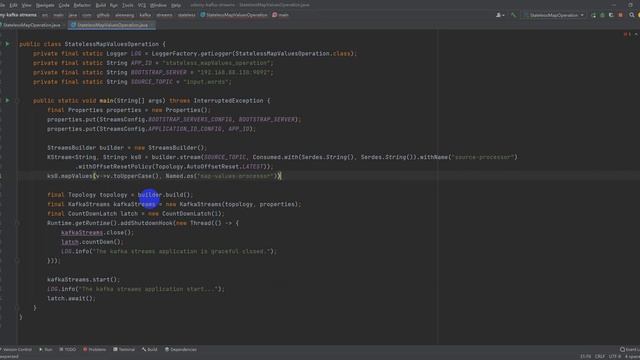Click the cursor line:column position indicator
The height and width of the screenshot is (360, 640).
[585, 356]
